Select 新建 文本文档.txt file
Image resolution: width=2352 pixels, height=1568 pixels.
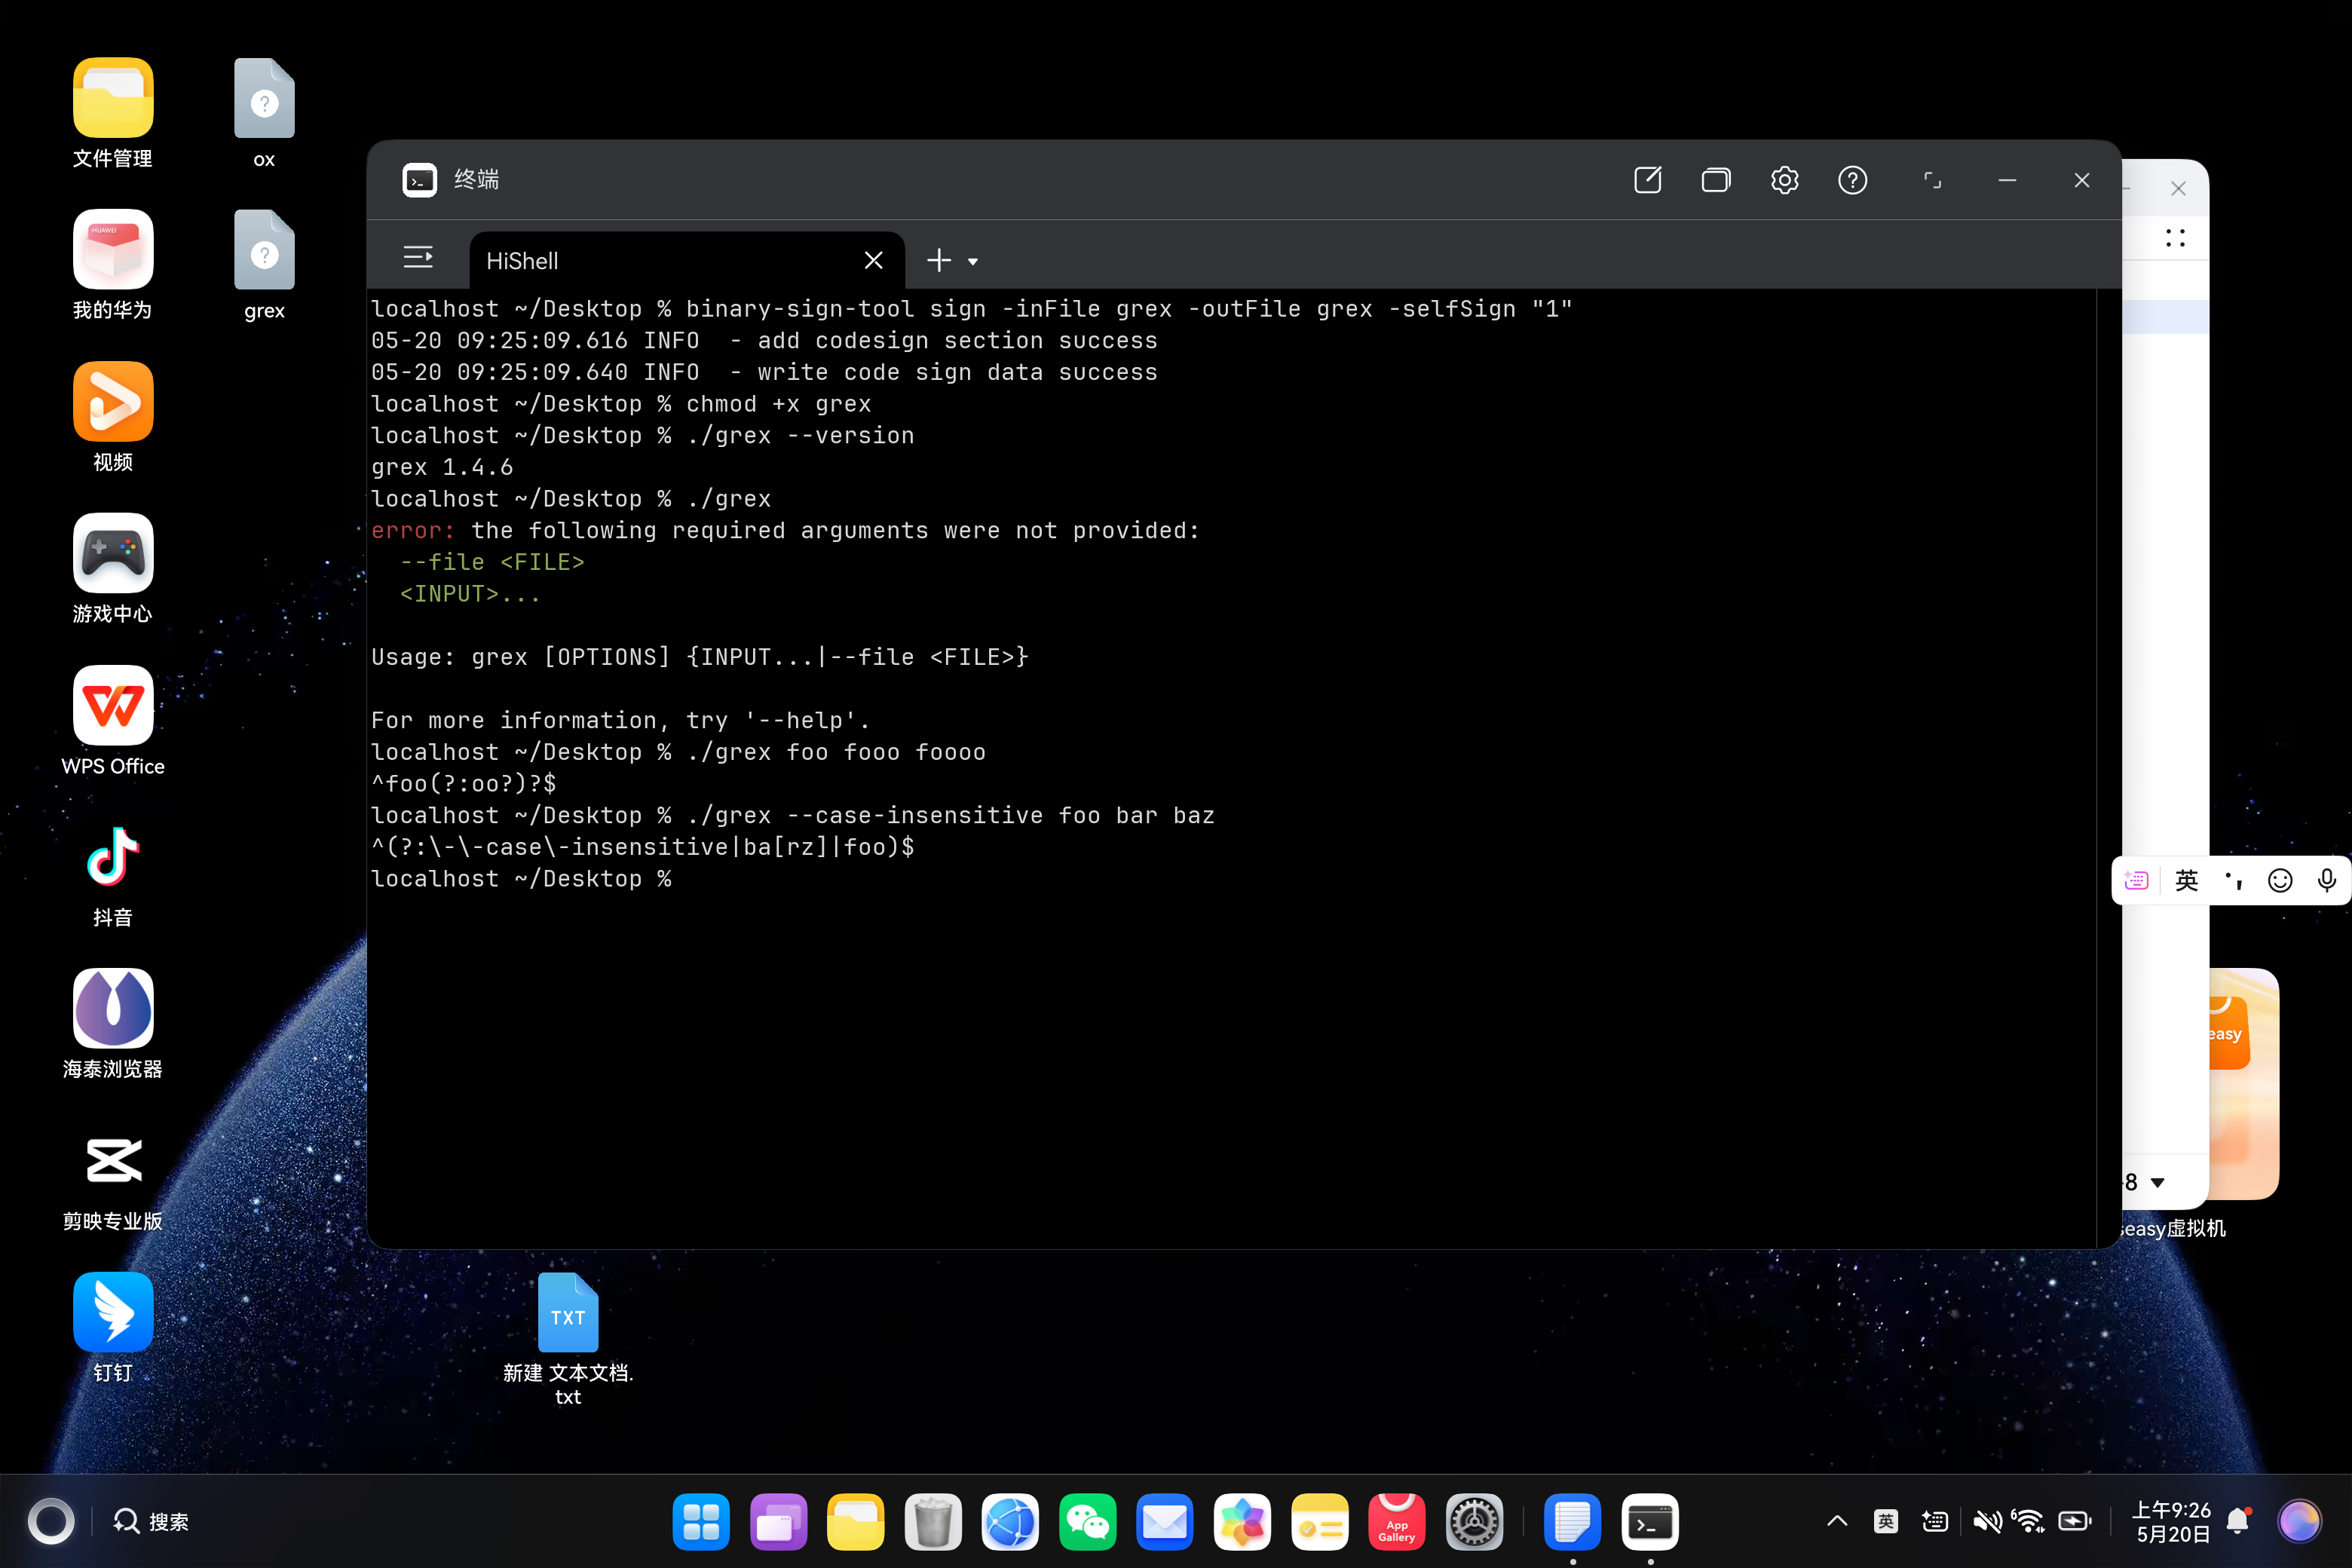click(568, 1312)
